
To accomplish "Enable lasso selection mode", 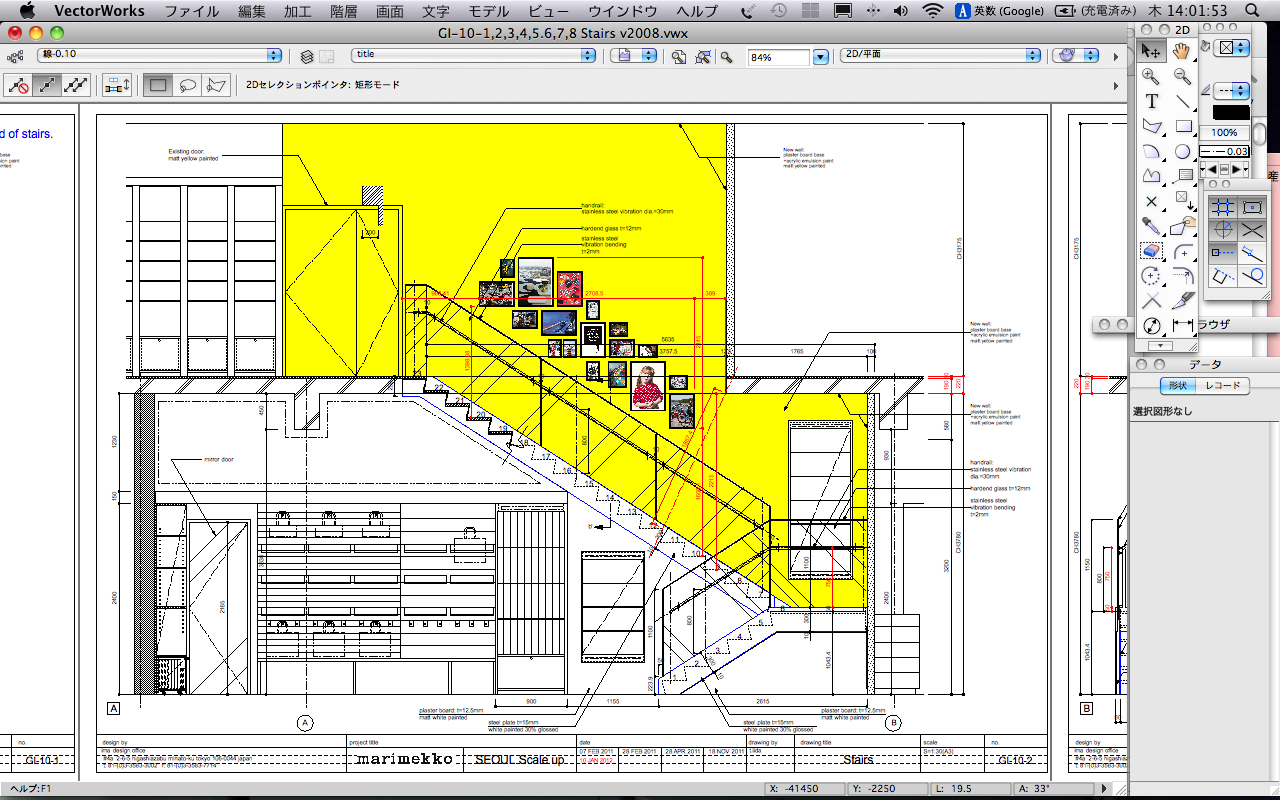I will pos(187,86).
